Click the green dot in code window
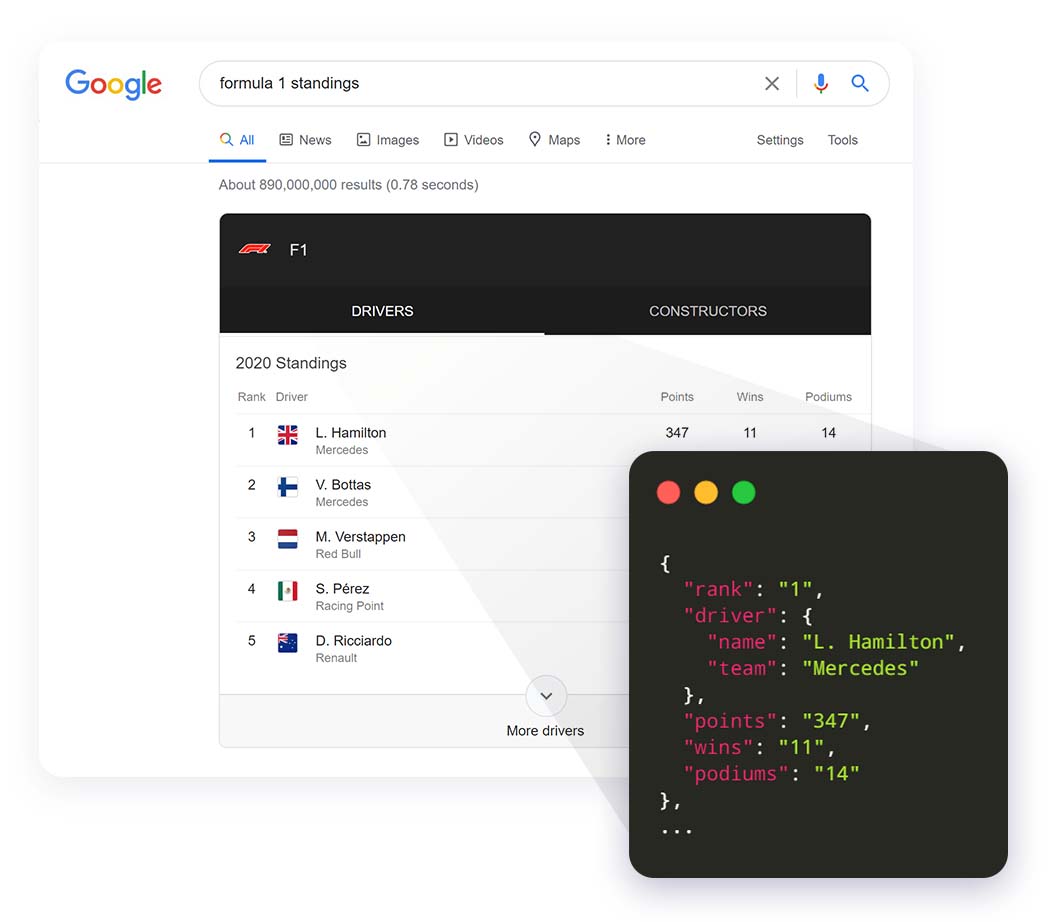Image resolution: width=1058 pixels, height=922 pixels. coord(743,492)
